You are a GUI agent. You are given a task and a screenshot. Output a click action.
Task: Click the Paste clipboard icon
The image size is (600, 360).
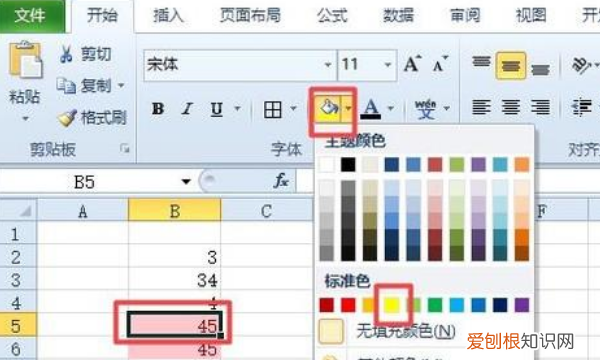click(26, 59)
